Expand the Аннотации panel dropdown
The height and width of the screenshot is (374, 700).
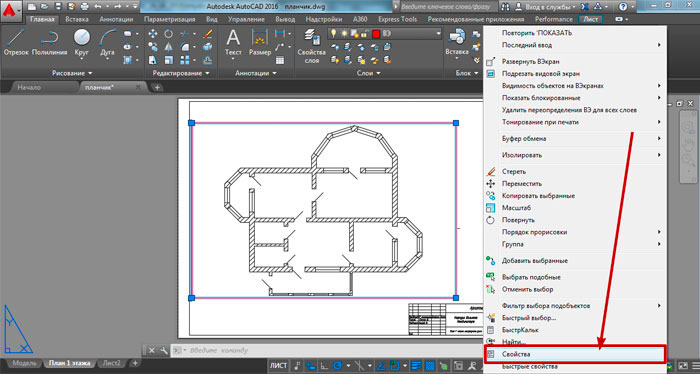255,73
